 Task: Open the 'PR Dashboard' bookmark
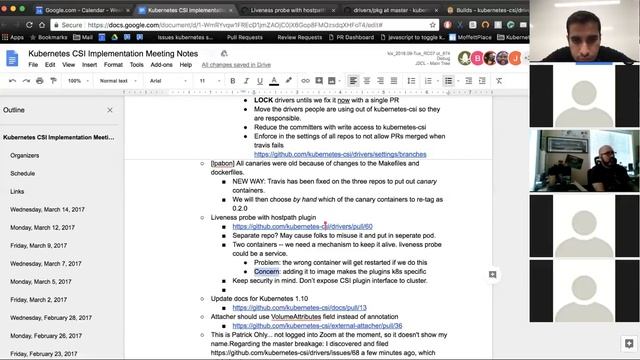(x=351, y=37)
